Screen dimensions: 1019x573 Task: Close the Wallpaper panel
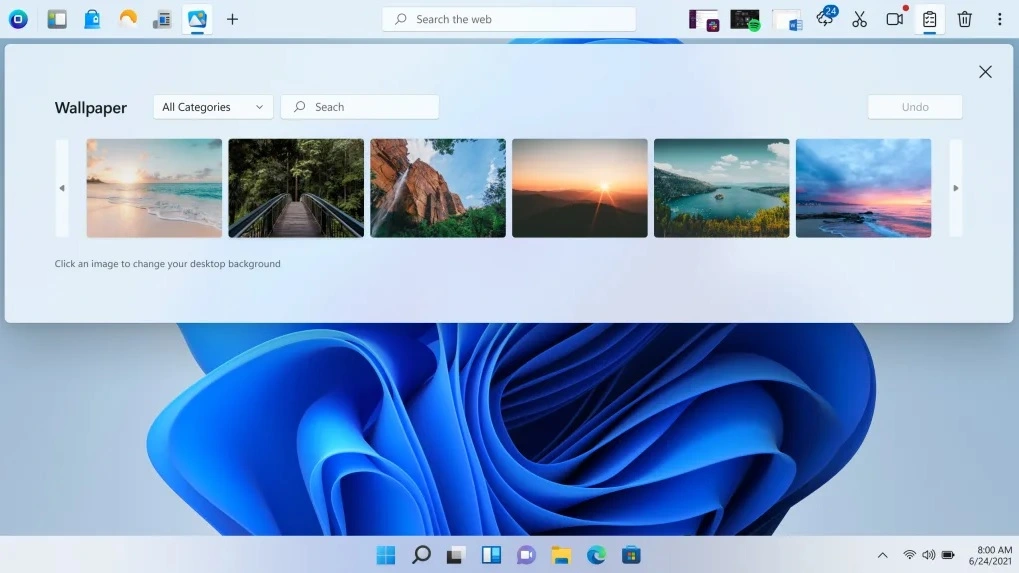point(985,72)
